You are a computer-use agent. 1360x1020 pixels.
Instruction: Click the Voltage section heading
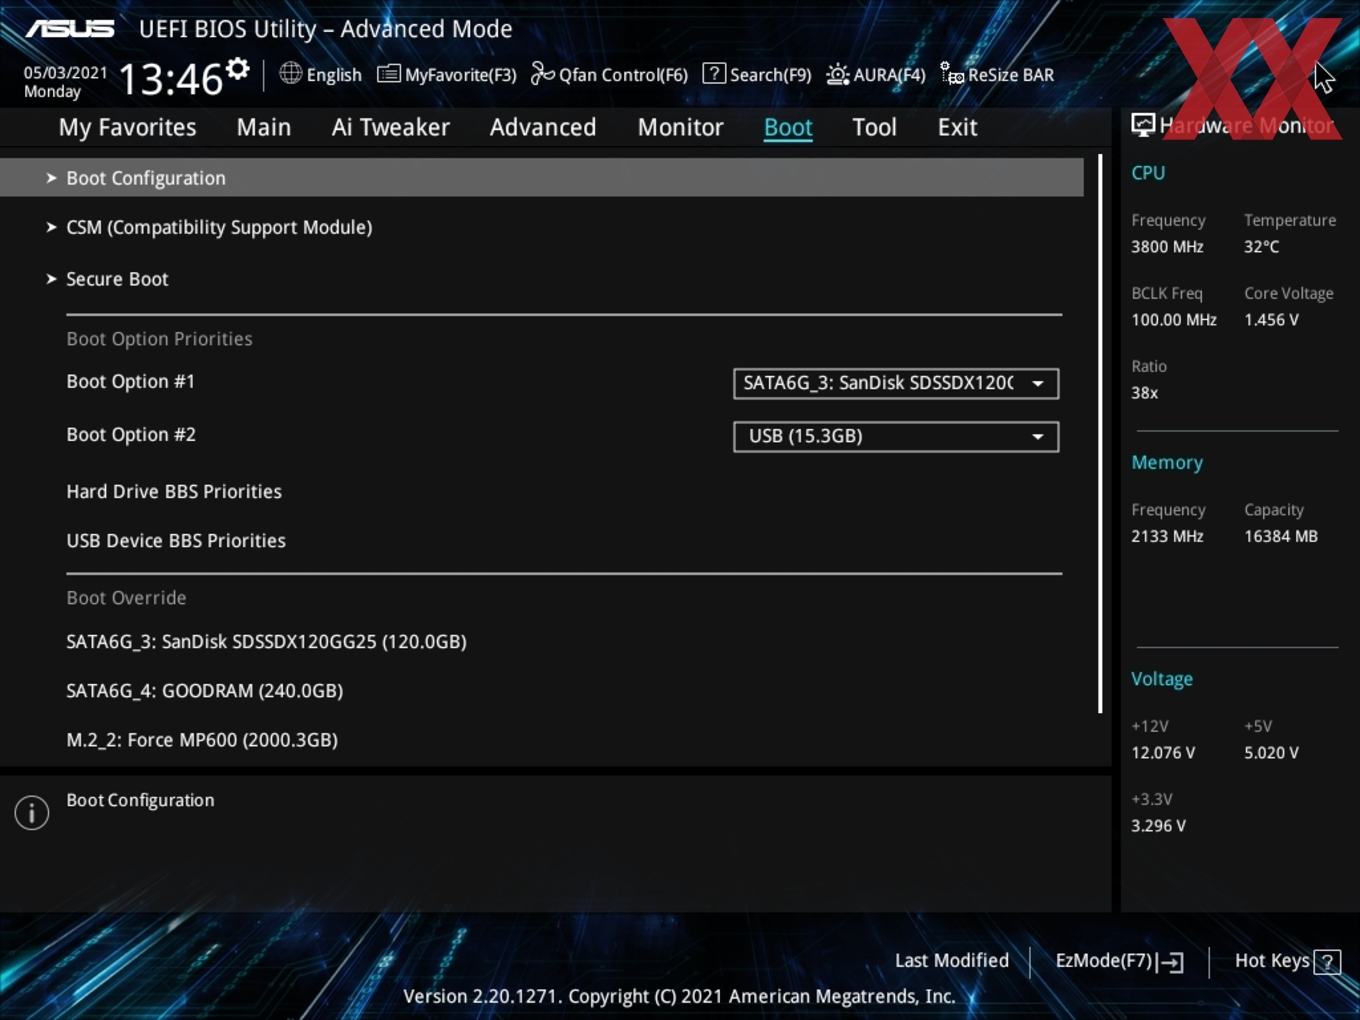click(x=1162, y=678)
